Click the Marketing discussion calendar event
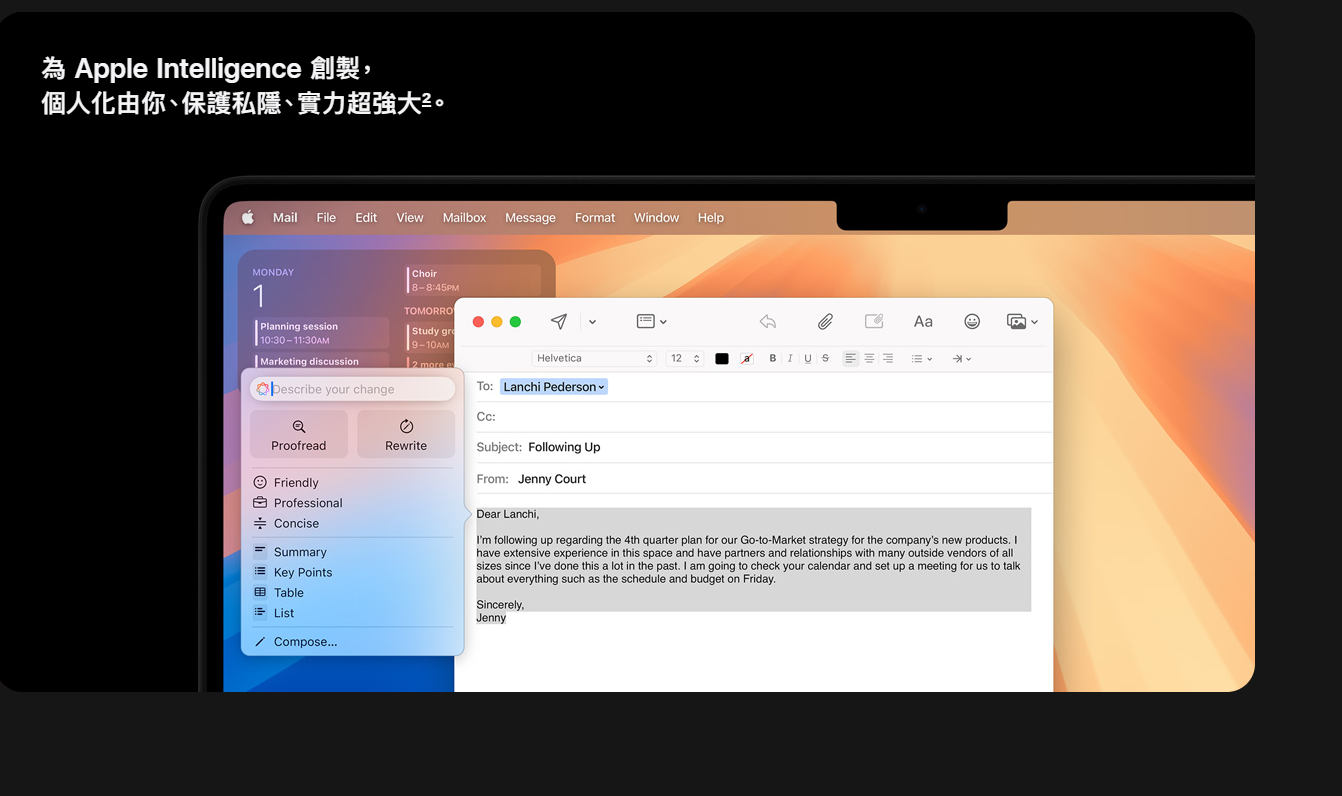The width and height of the screenshot is (1342, 796). (x=321, y=361)
